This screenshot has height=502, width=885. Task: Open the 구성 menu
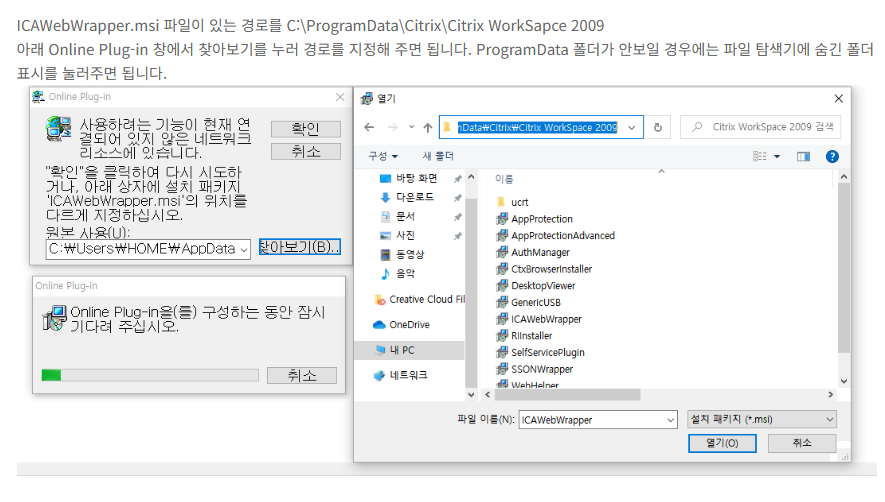(383, 156)
